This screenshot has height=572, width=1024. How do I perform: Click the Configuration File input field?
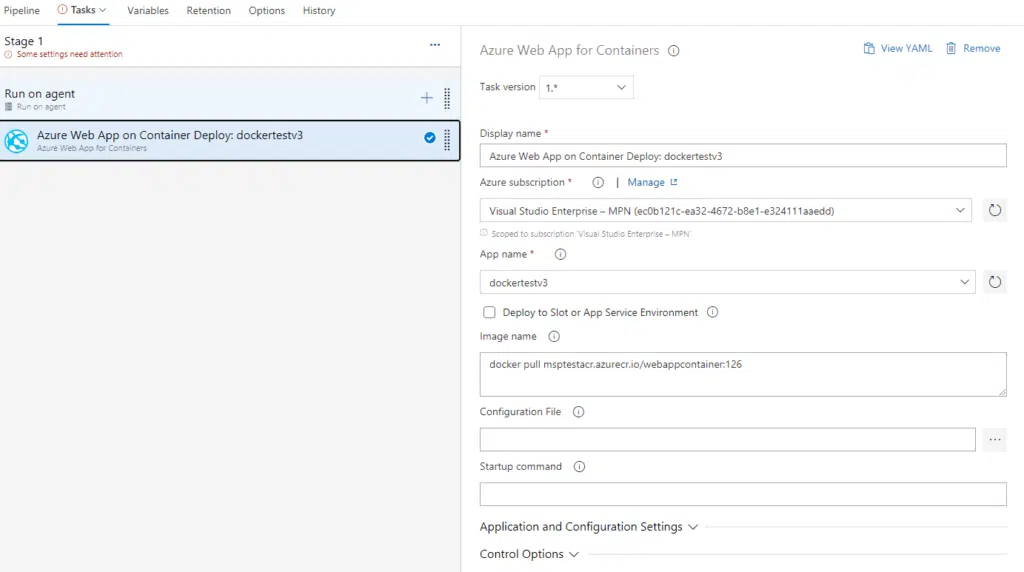tap(728, 439)
